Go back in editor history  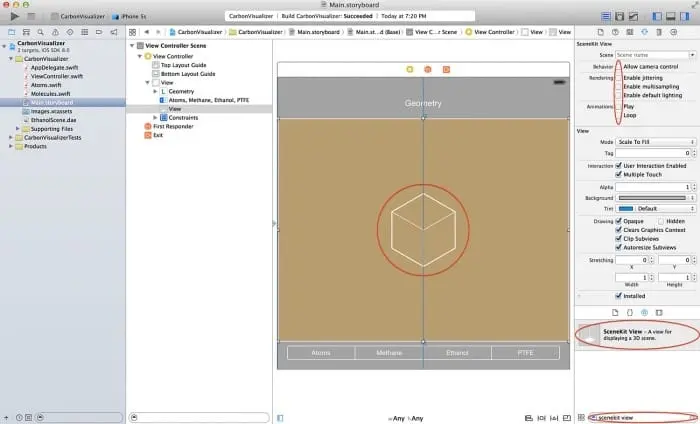146,32
